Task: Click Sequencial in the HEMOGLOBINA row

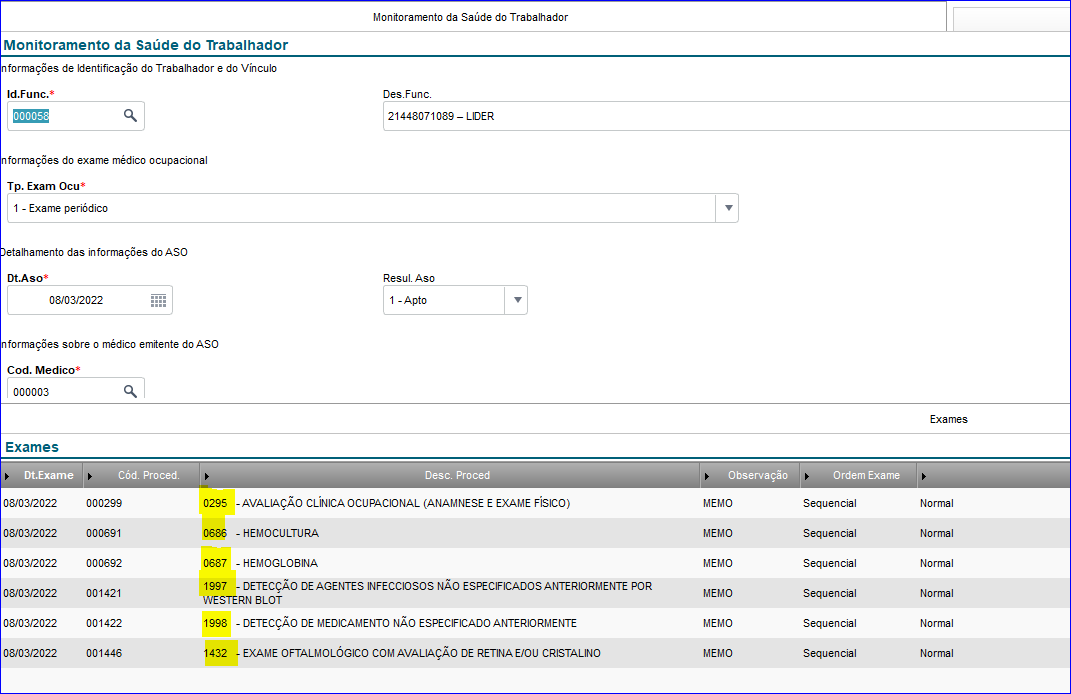Action: [830, 564]
